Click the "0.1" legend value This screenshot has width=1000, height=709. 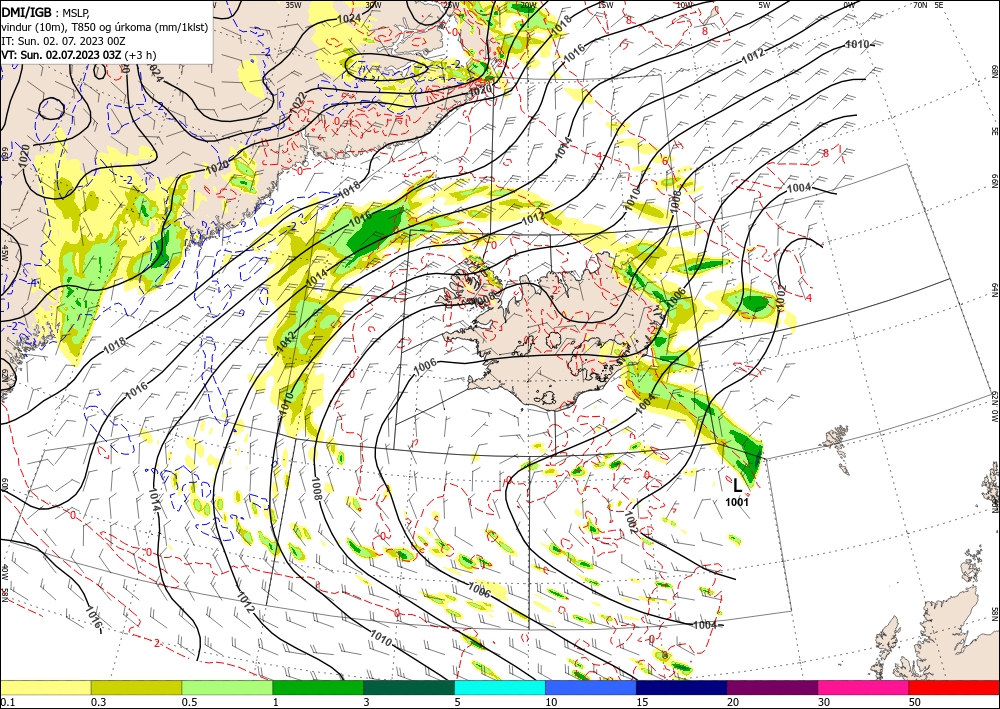point(8,702)
